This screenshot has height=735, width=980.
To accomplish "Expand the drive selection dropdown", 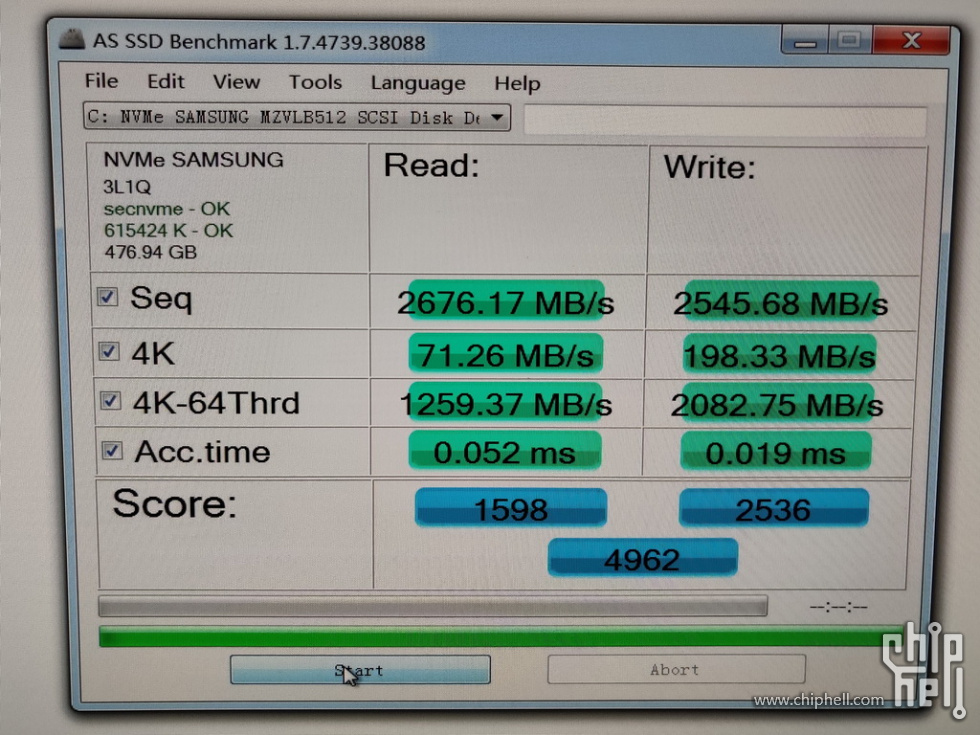I will pos(497,118).
